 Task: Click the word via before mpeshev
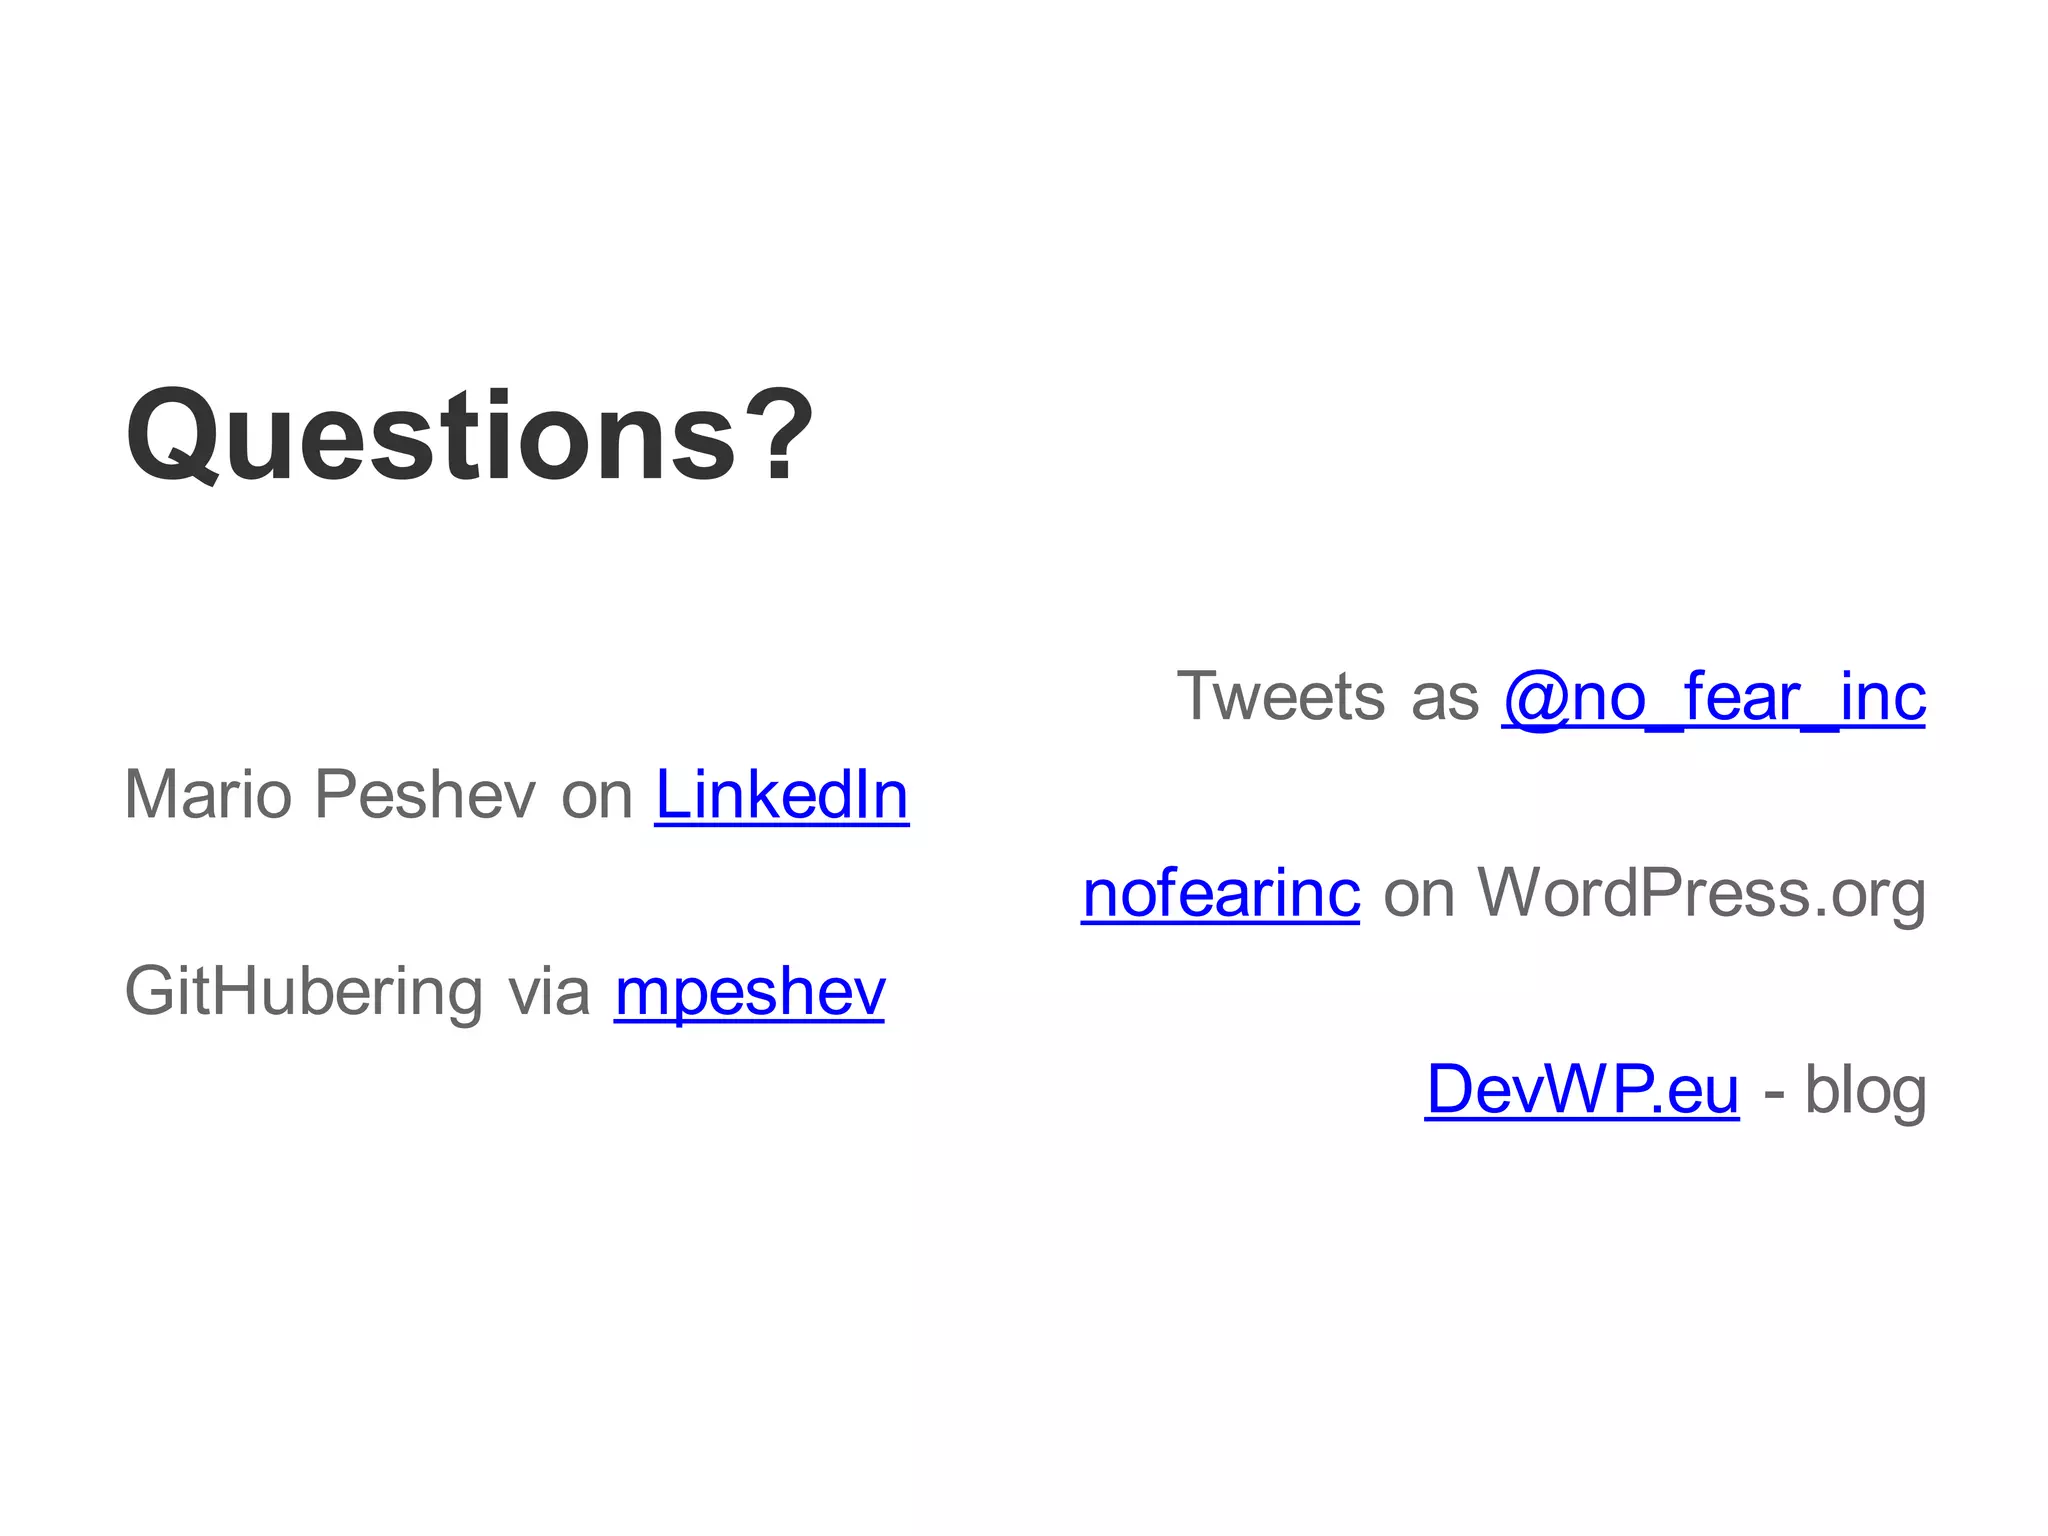tap(548, 992)
